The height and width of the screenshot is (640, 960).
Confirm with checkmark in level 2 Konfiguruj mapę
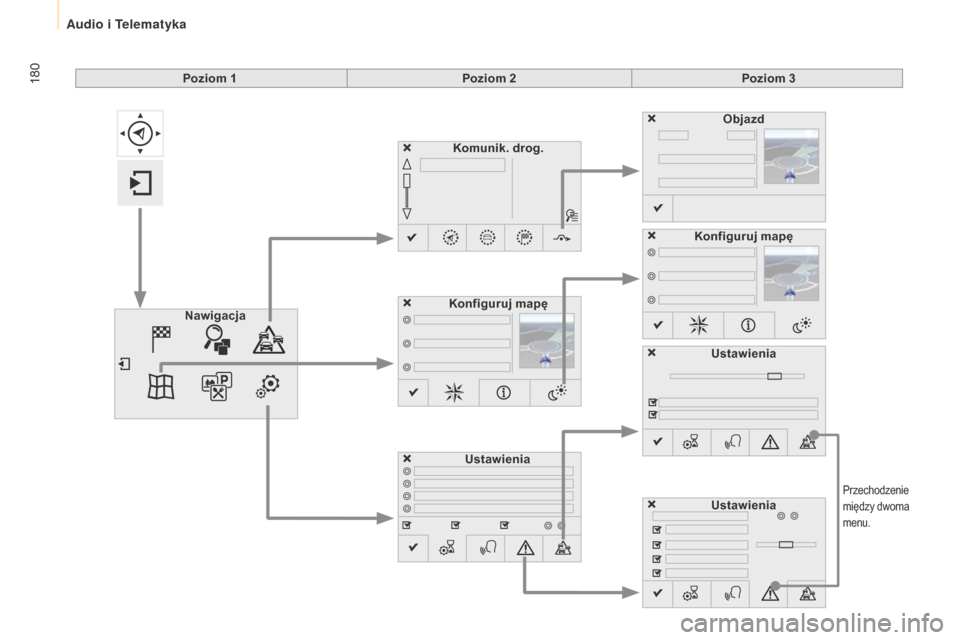point(413,392)
